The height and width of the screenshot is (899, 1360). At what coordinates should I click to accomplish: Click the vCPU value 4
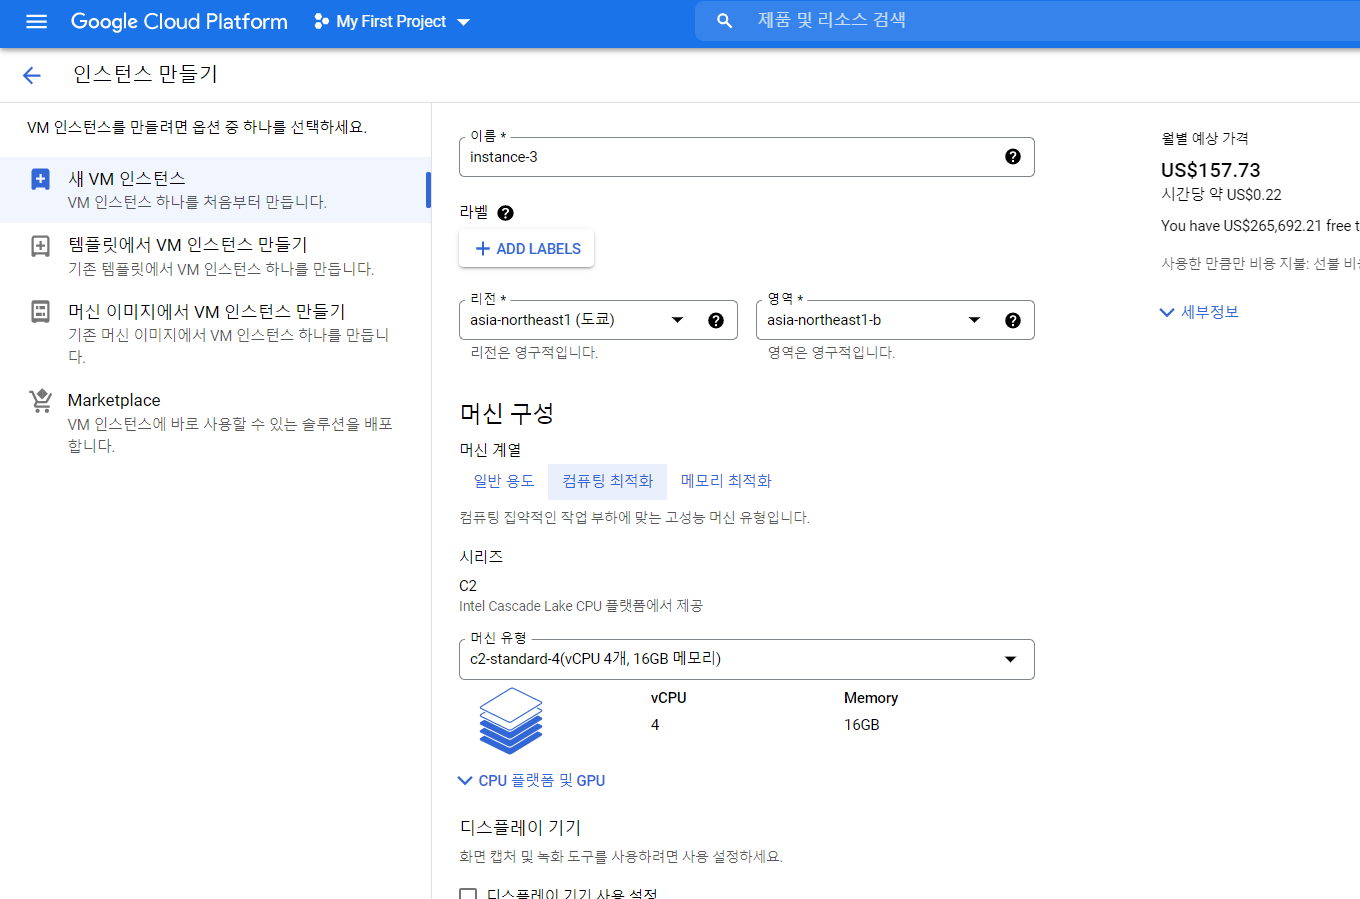coord(655,725)
